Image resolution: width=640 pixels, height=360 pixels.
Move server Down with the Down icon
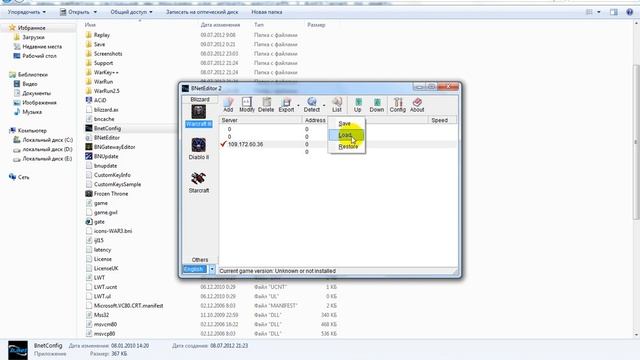(377, 105)
